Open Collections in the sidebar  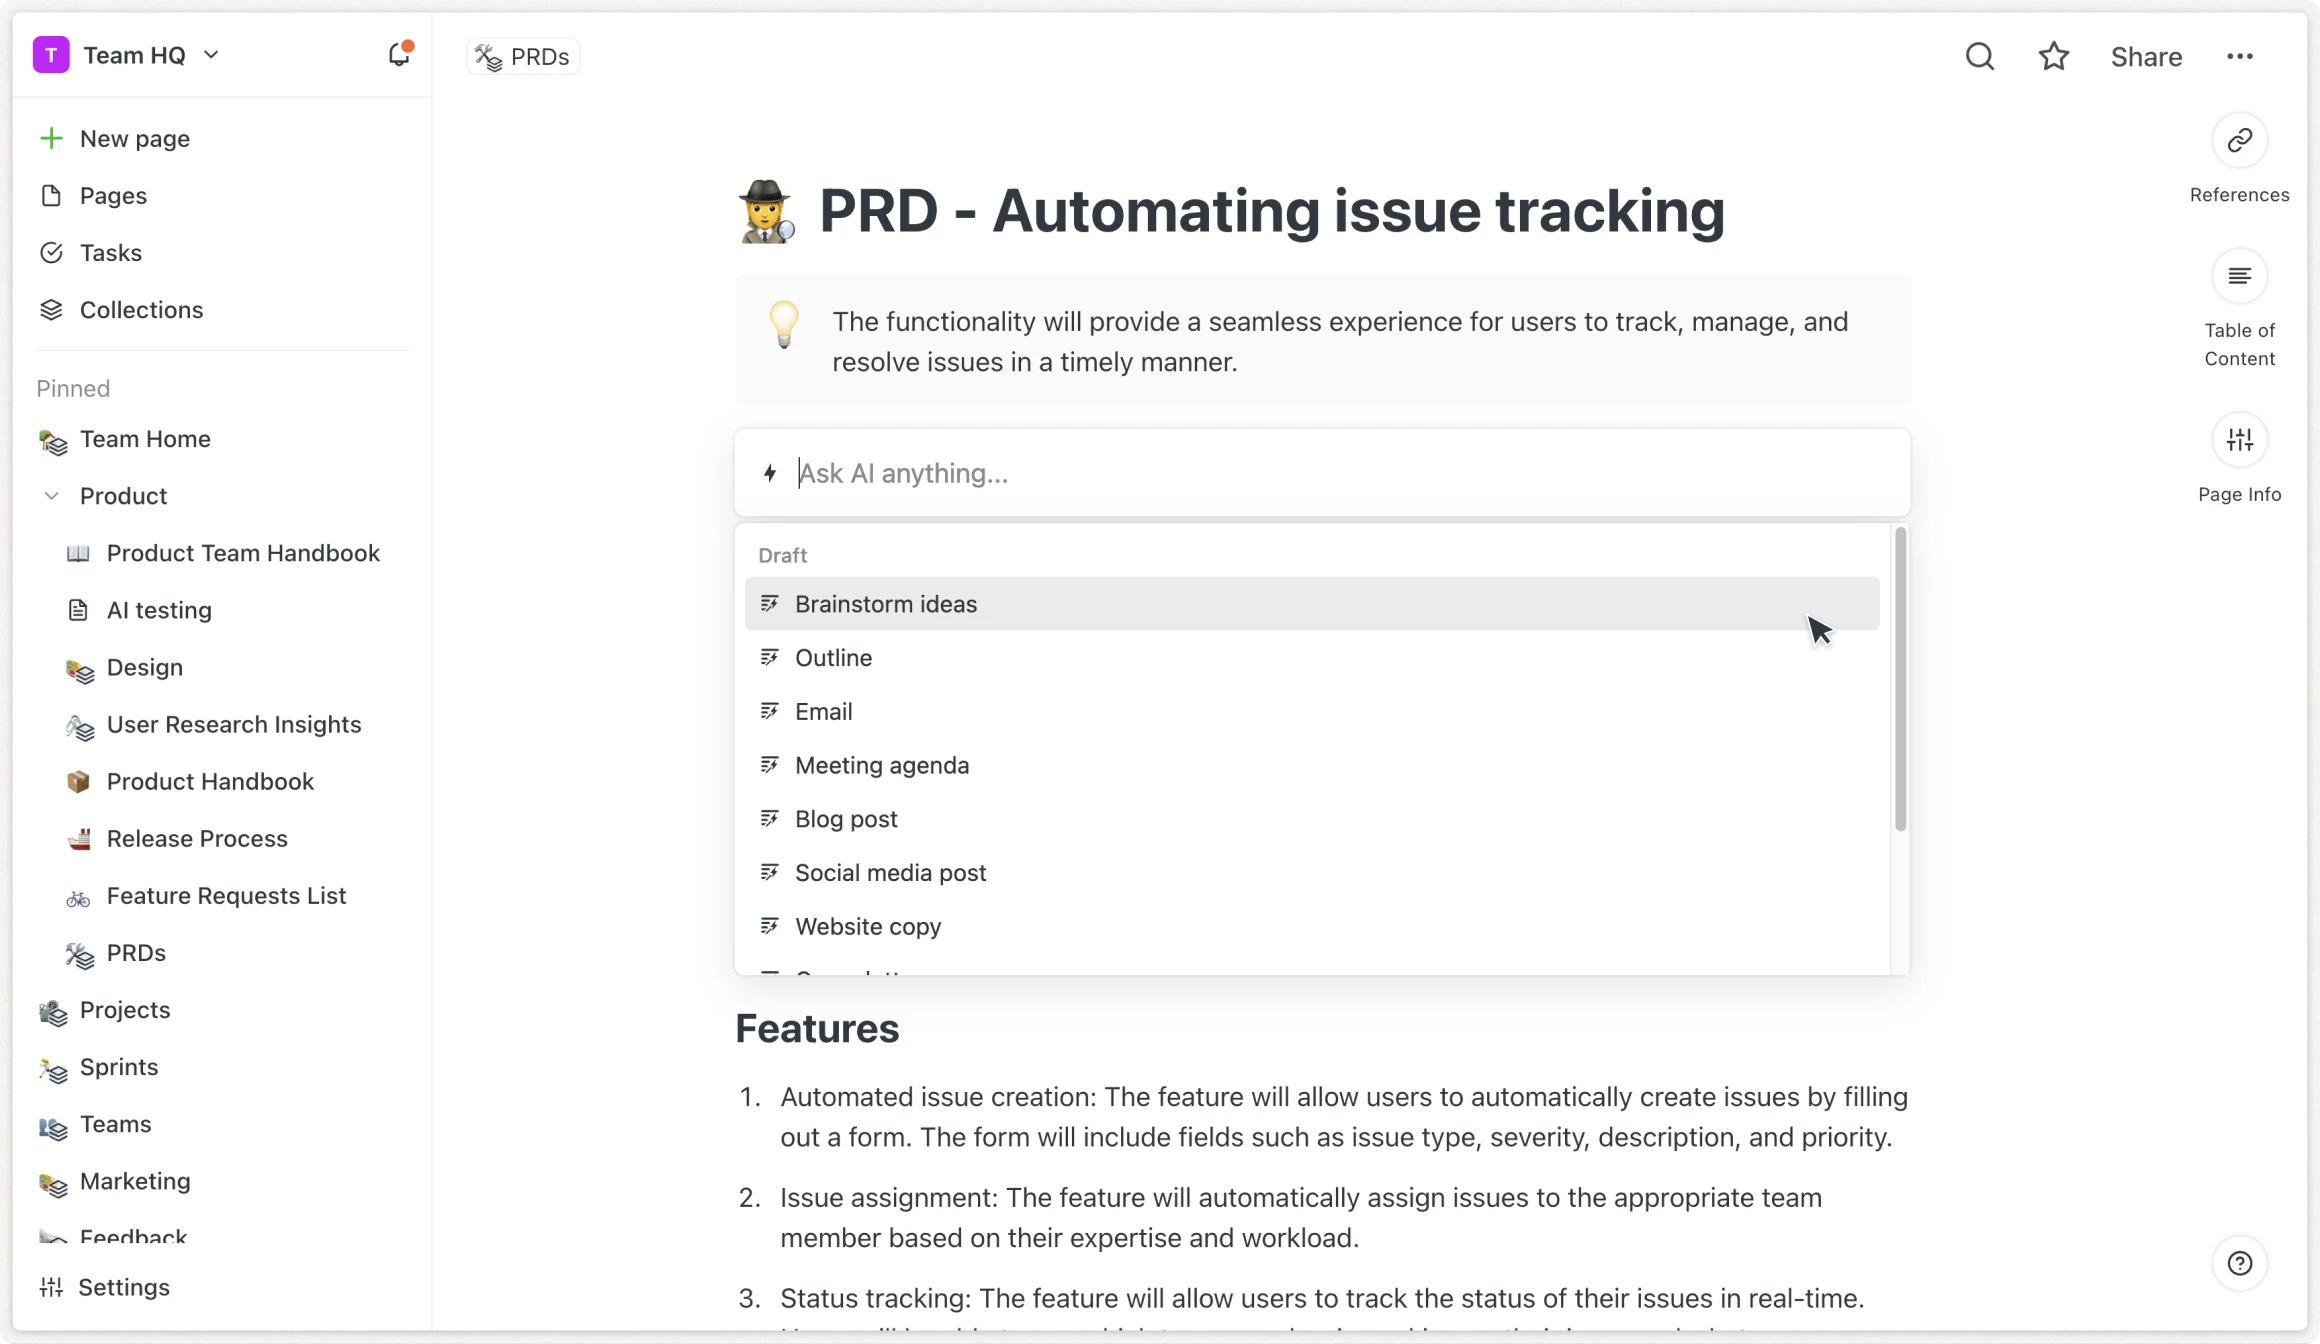[141, 310]
